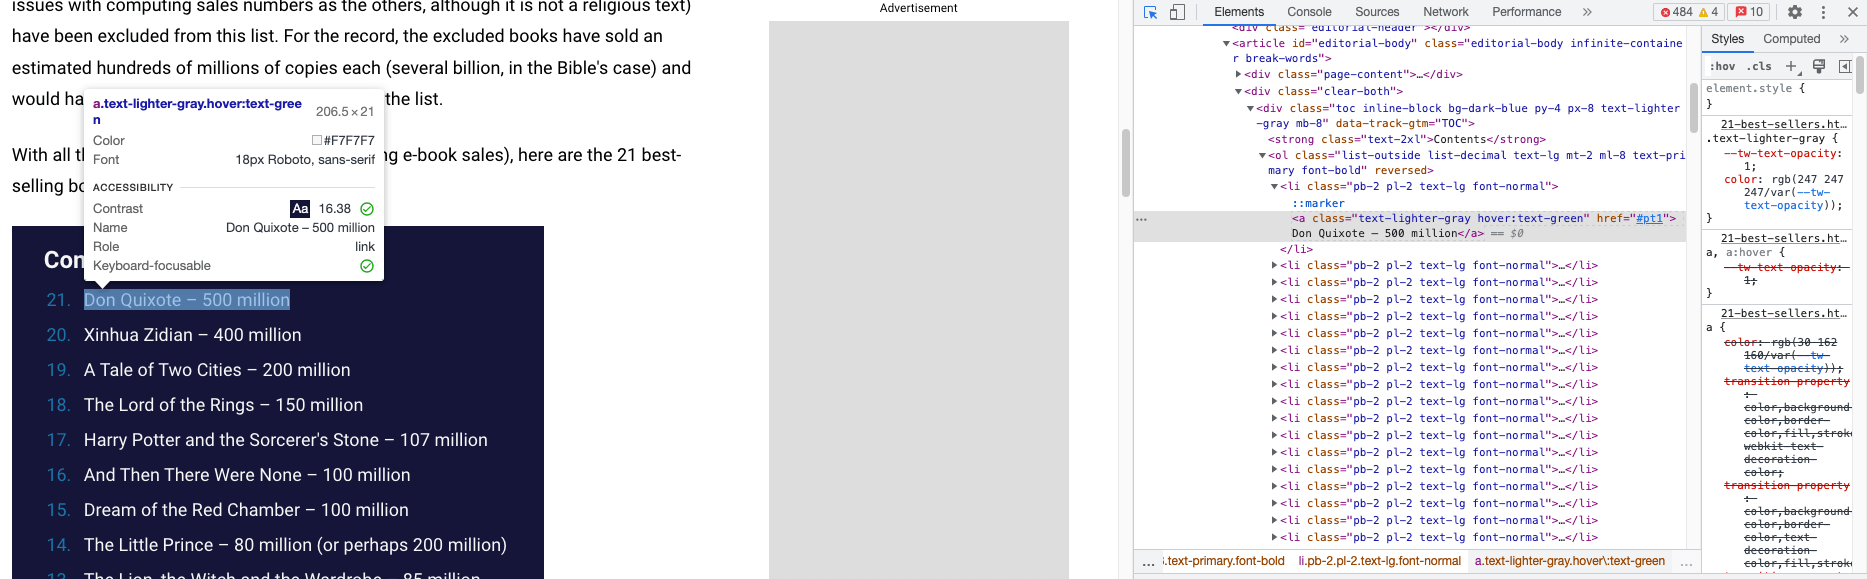Open the Don Quixote – 500 million link
This screenshot has height=579, width=1867.
point(187,300)
